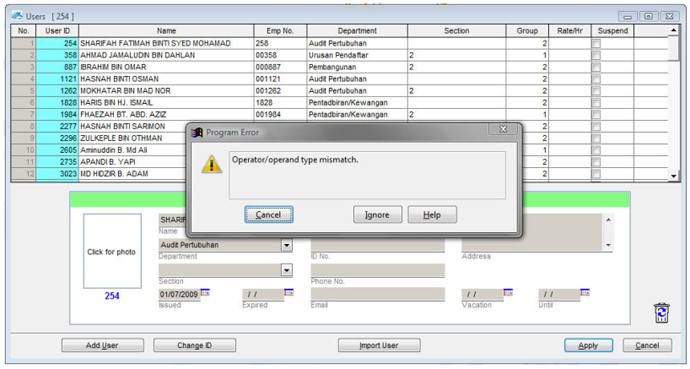The width and height of the screenshot is (690, 369).
Task: Select User ID cell 1828
Action: [58, 103]
